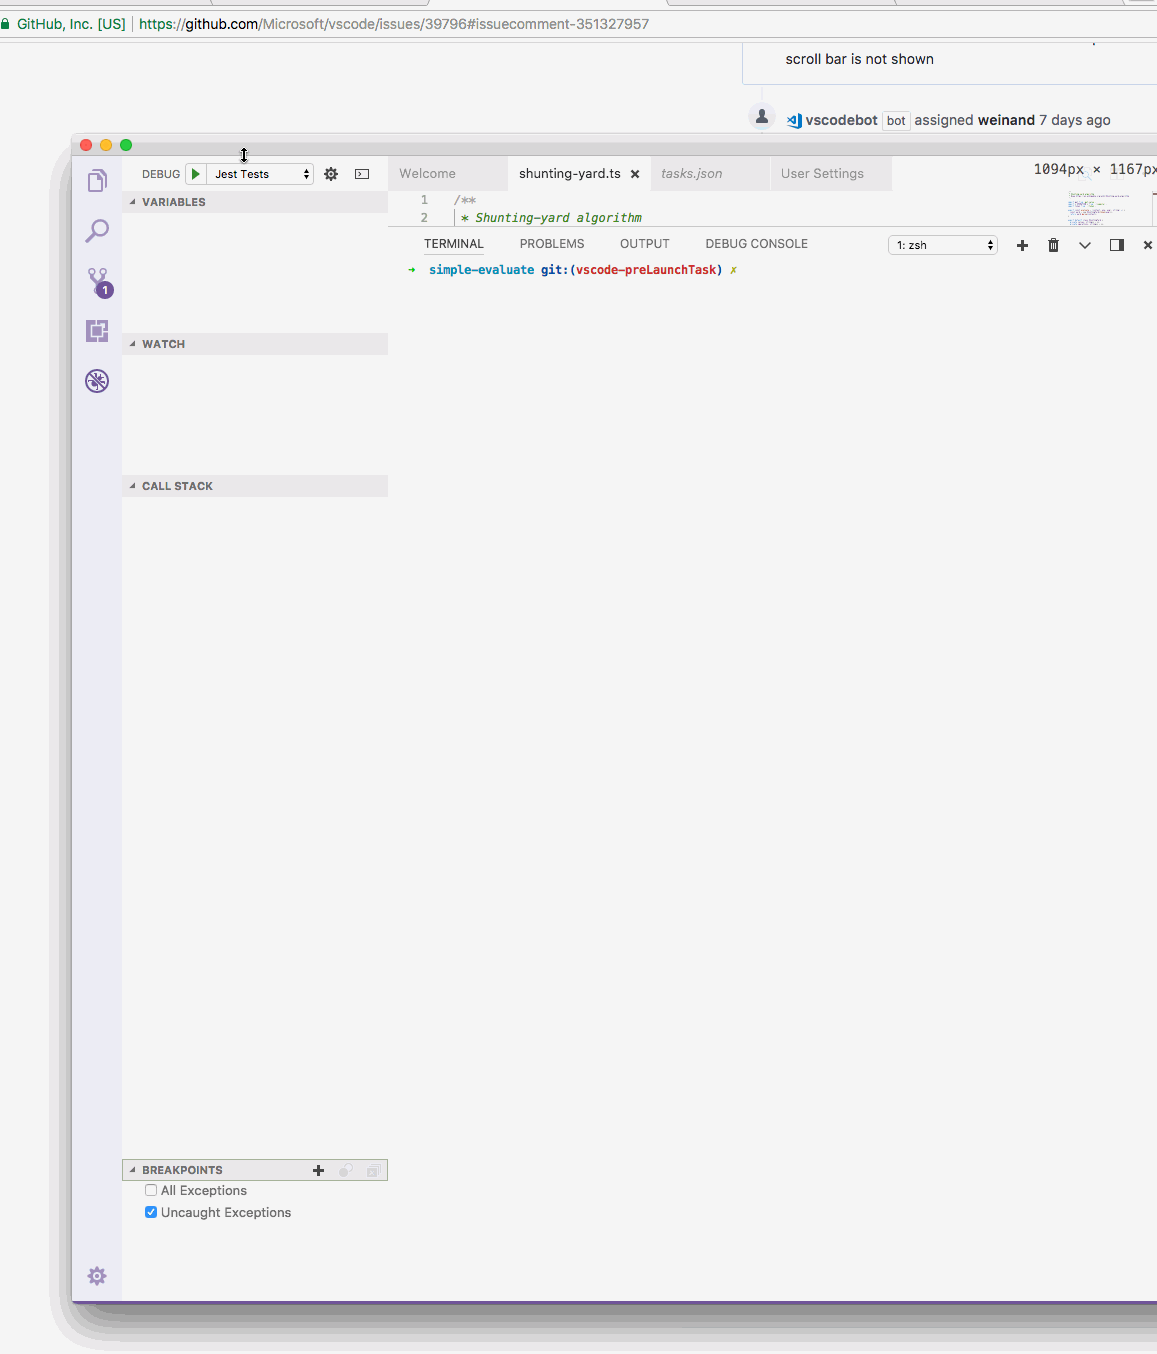1157x1354 pixels.
Task: Check the All Exceptions checkbox
Action: (x=151, y=1190)
